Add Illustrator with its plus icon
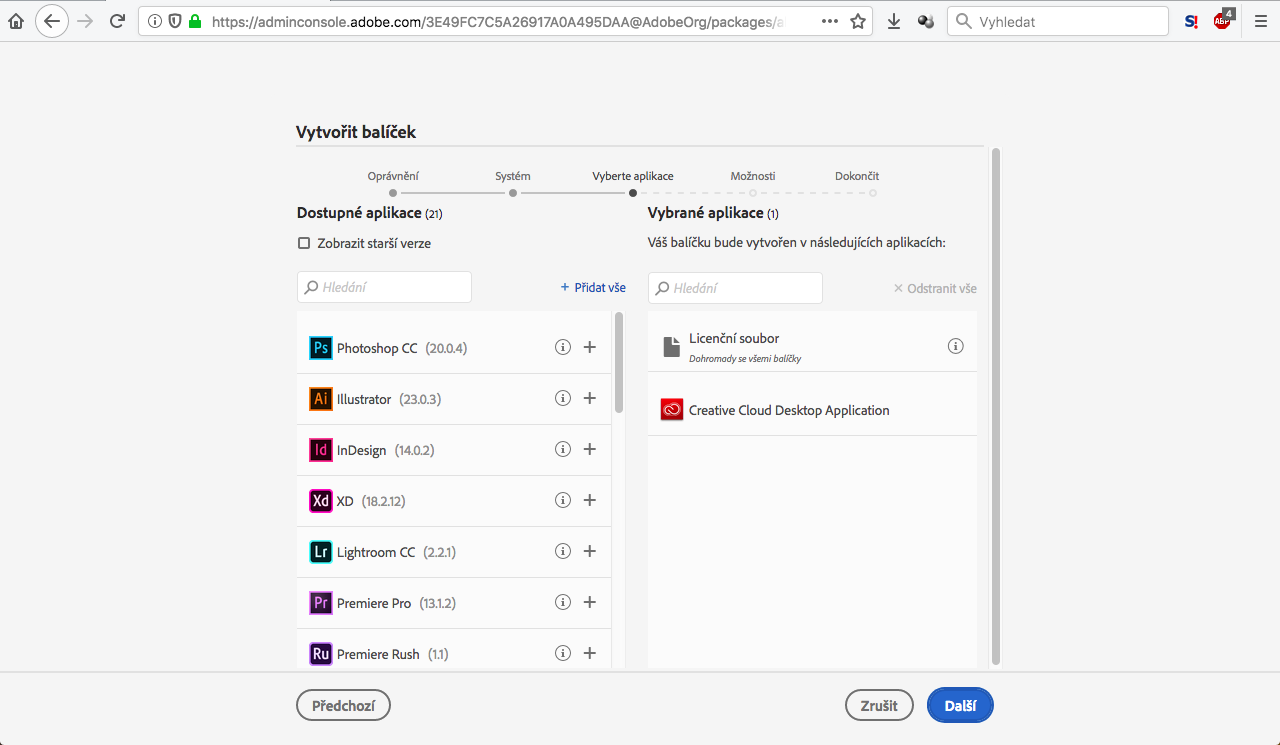Image resolution: width=1280 pixels, height=745 pixels. point(590,398)
